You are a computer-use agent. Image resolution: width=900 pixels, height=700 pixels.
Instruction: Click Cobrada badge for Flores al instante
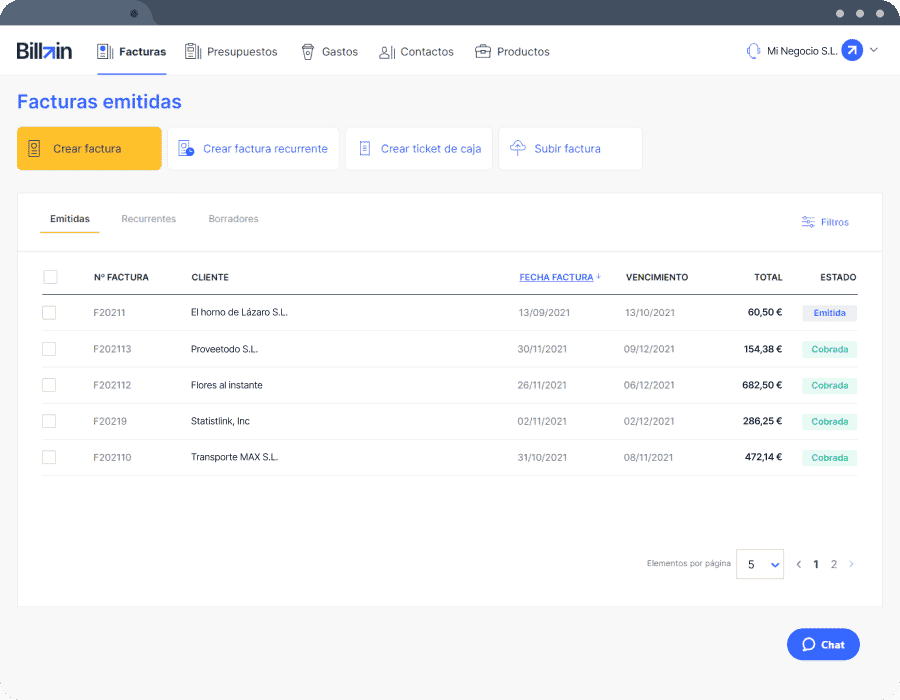pyautogui.click(x=829, y=385)
